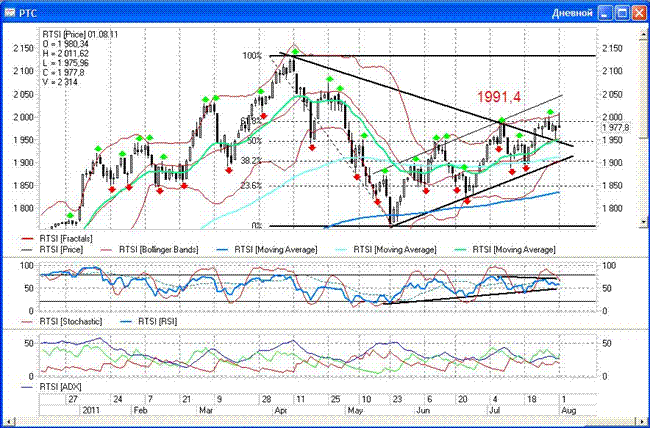Select the RTSI [Bollinger Bands] legend entry
This screenshot has height=428, width=650.
coord(150,250)
